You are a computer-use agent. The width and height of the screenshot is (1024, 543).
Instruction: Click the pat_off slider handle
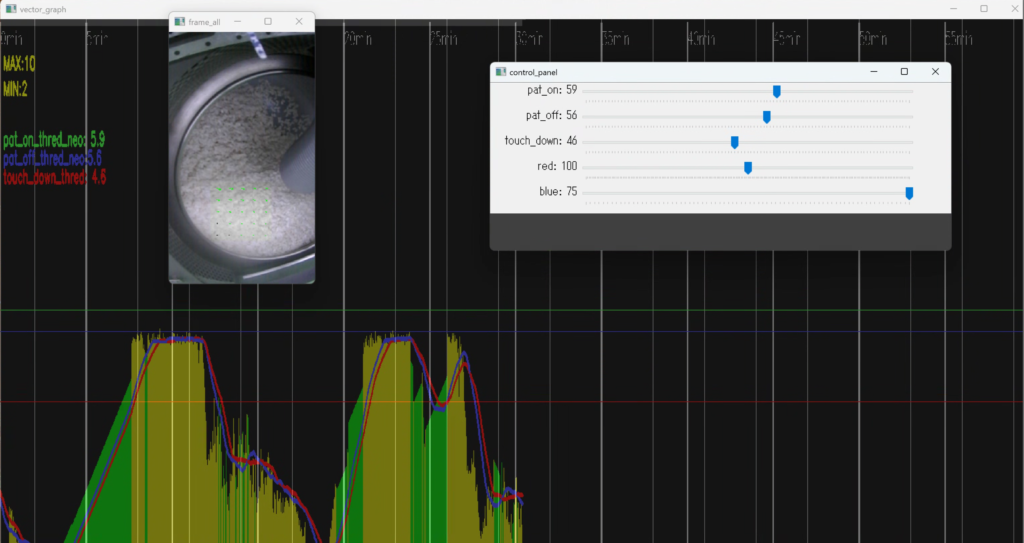[x=767, y=117]
